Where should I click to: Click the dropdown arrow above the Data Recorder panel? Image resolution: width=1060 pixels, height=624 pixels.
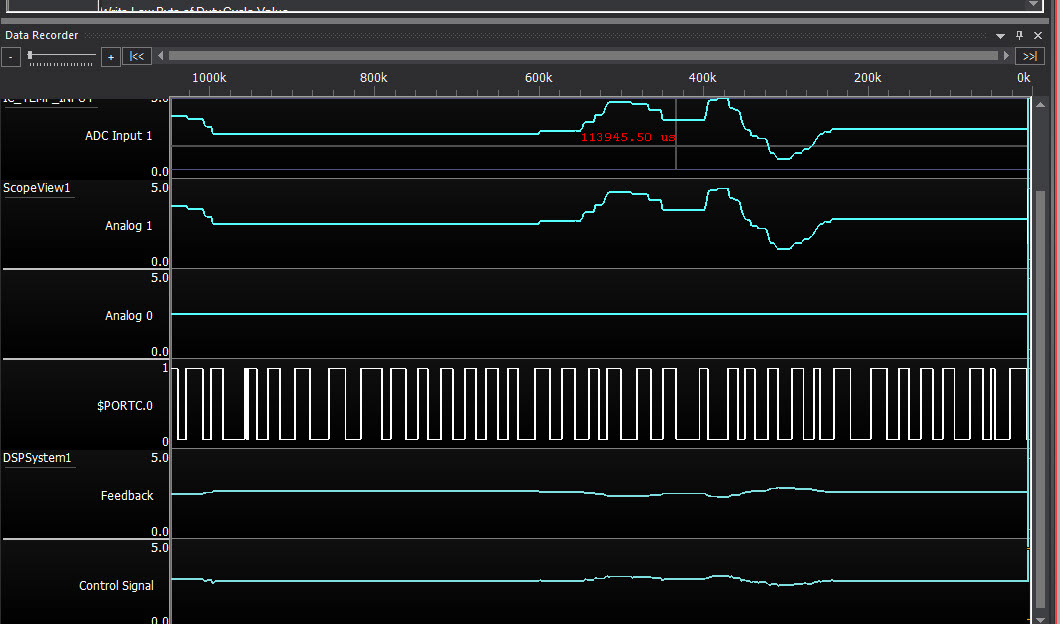[x=1033, y=4]
